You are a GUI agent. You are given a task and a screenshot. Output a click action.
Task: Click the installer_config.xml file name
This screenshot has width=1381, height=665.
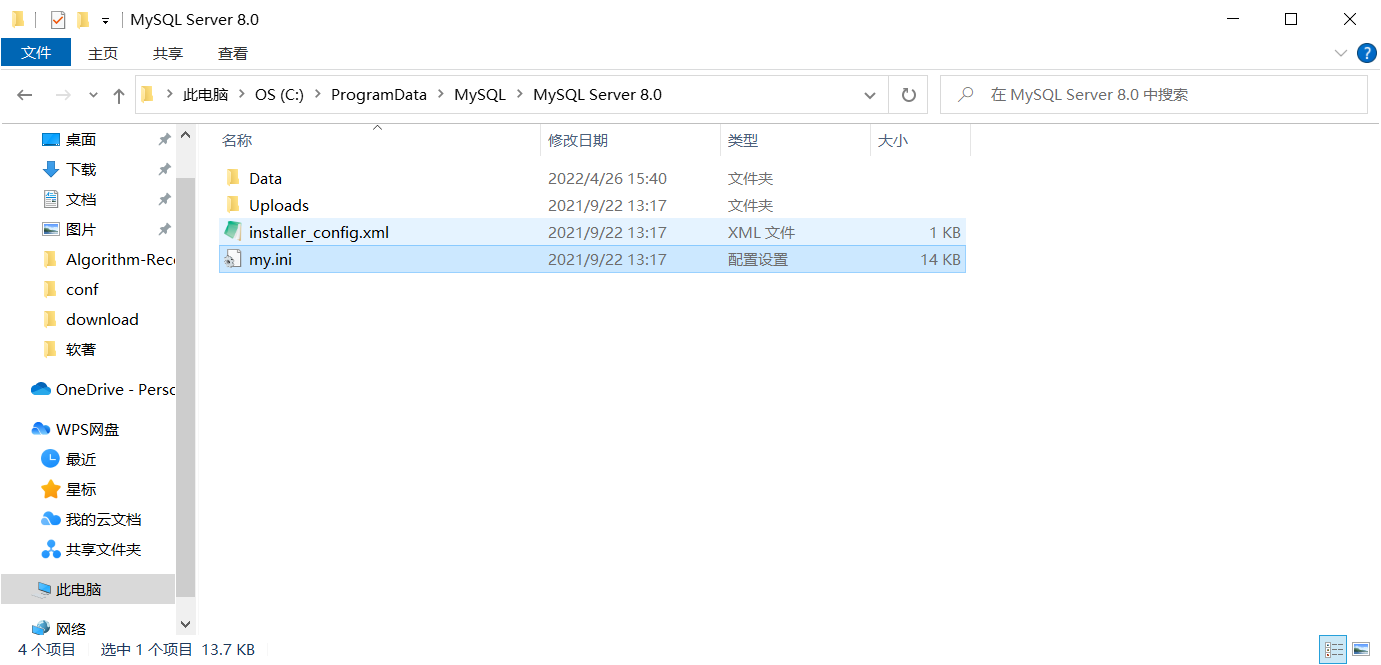coord(319,232)
